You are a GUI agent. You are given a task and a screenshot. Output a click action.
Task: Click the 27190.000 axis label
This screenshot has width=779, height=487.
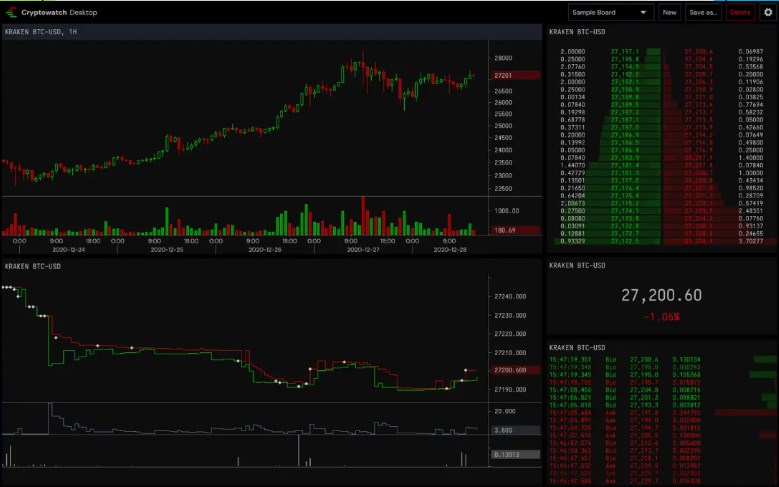pos(510,389)
